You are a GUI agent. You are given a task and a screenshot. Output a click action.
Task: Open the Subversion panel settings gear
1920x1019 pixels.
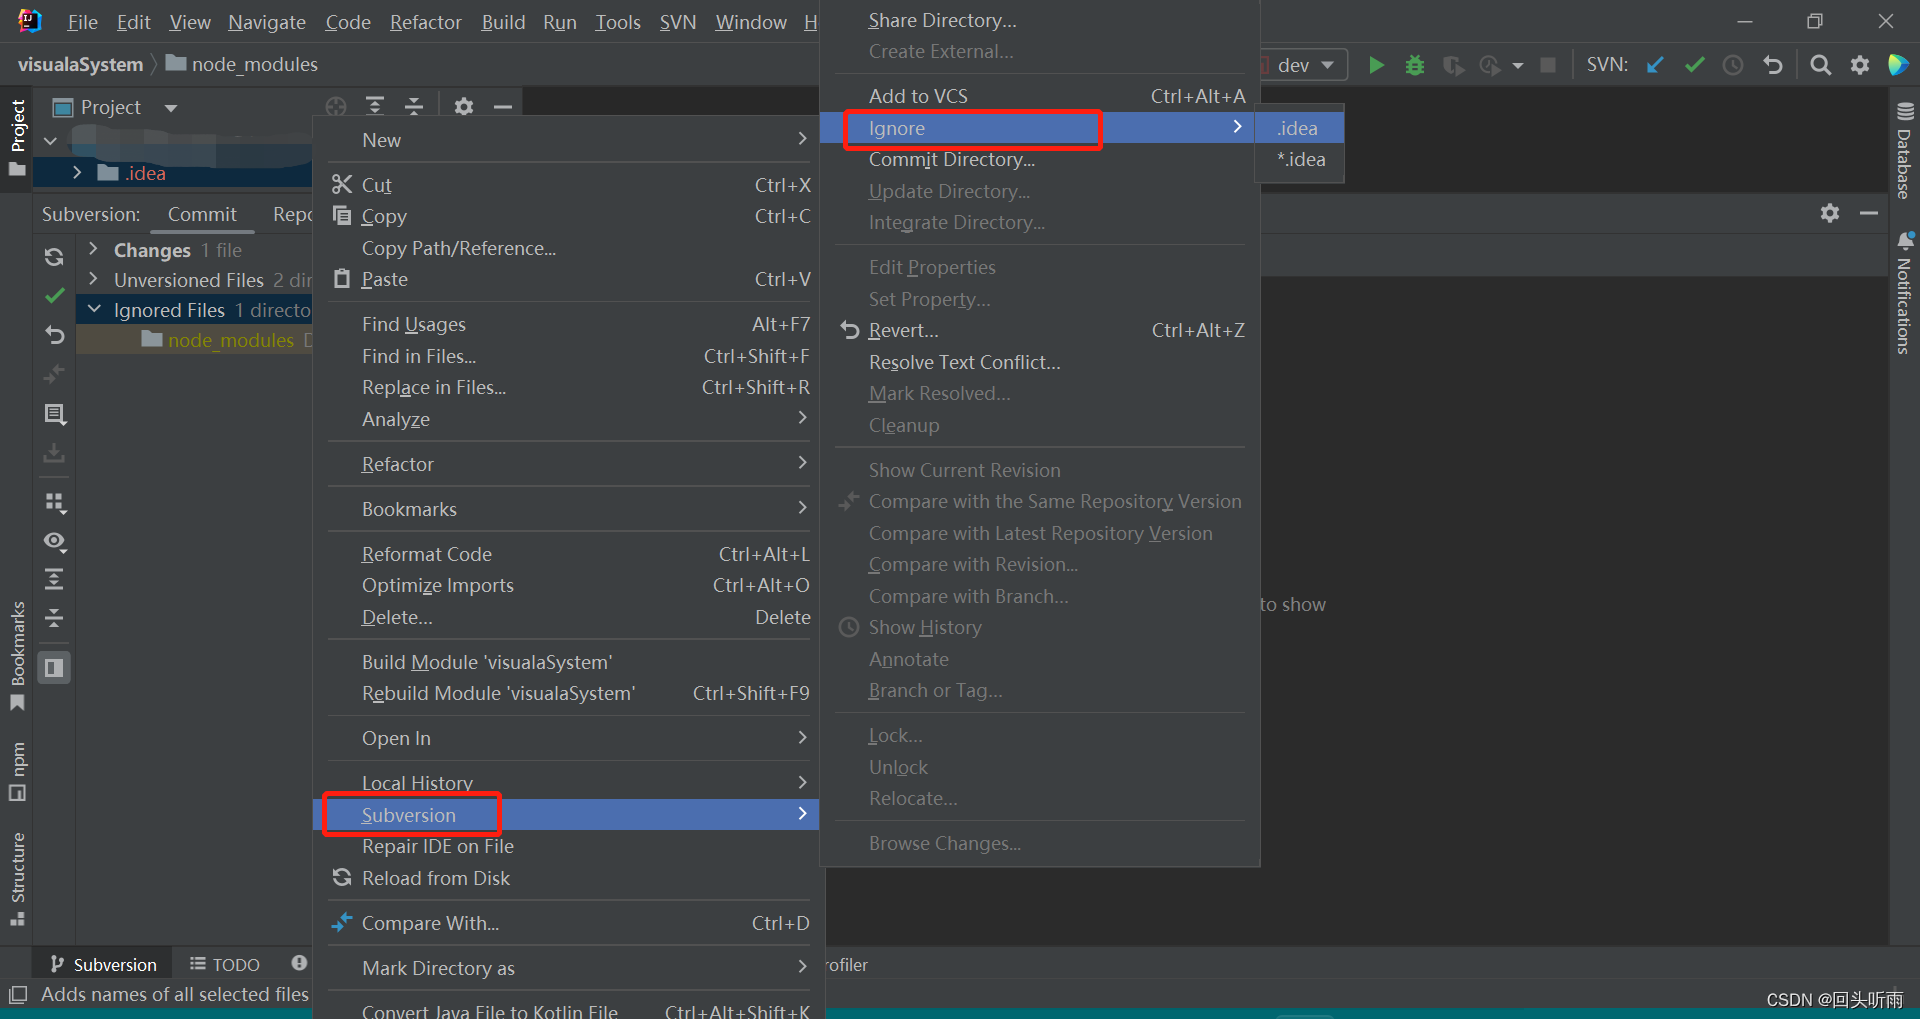(x=1829, y=213)
